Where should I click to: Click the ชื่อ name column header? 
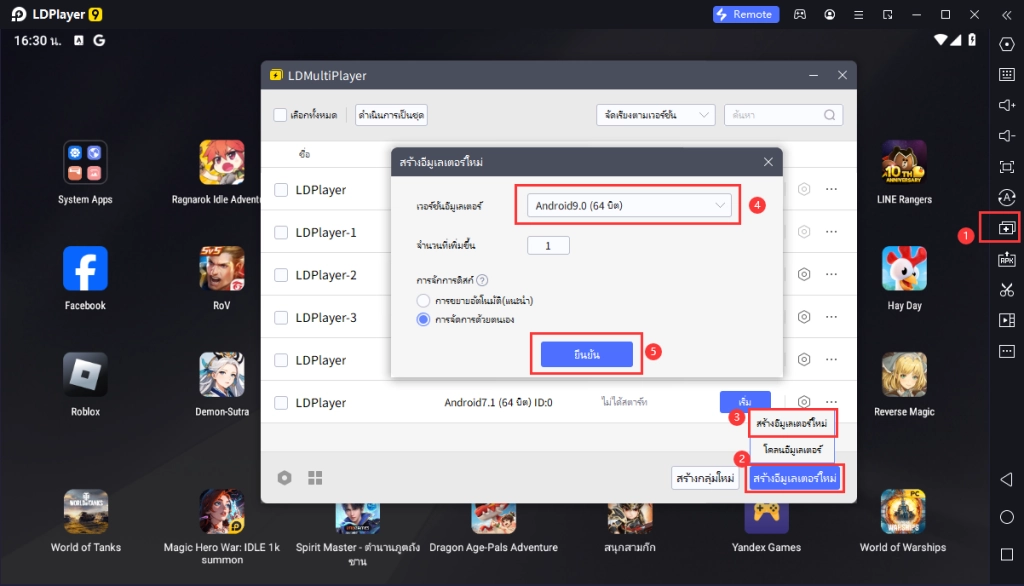pos(304,154)
